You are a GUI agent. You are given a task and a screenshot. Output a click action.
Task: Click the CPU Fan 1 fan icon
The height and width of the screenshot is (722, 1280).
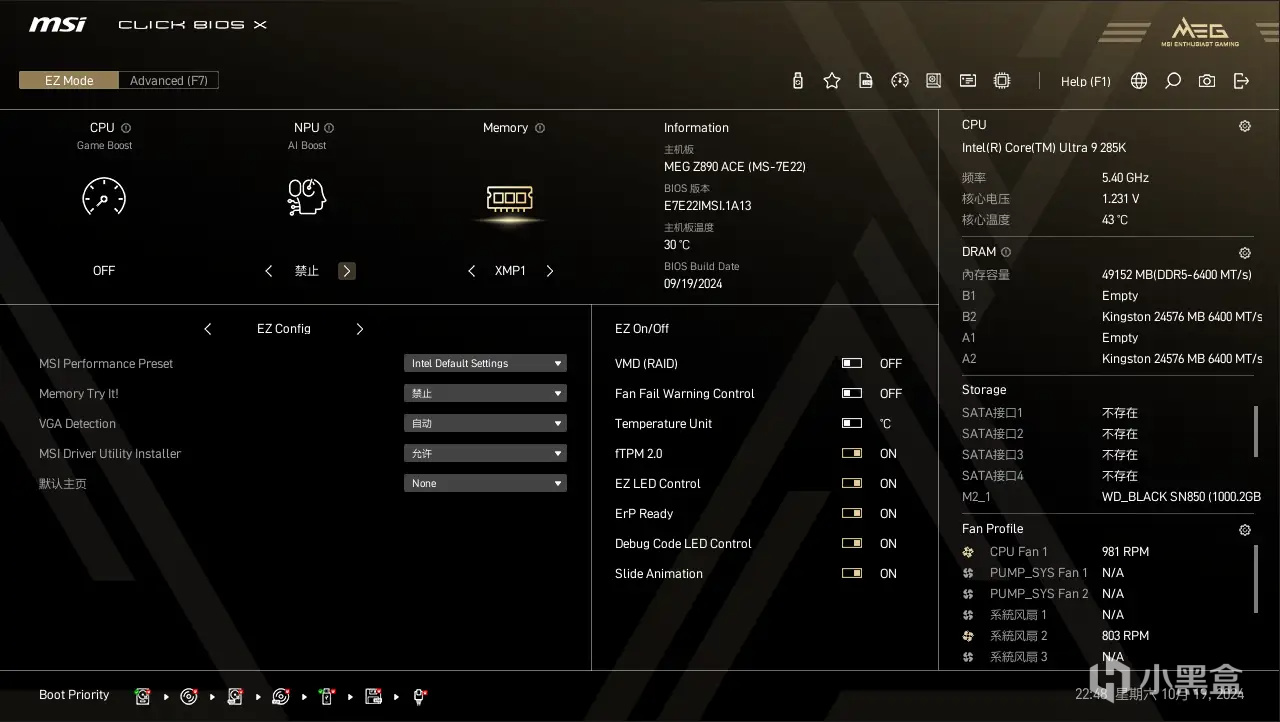tap(968, 552)
